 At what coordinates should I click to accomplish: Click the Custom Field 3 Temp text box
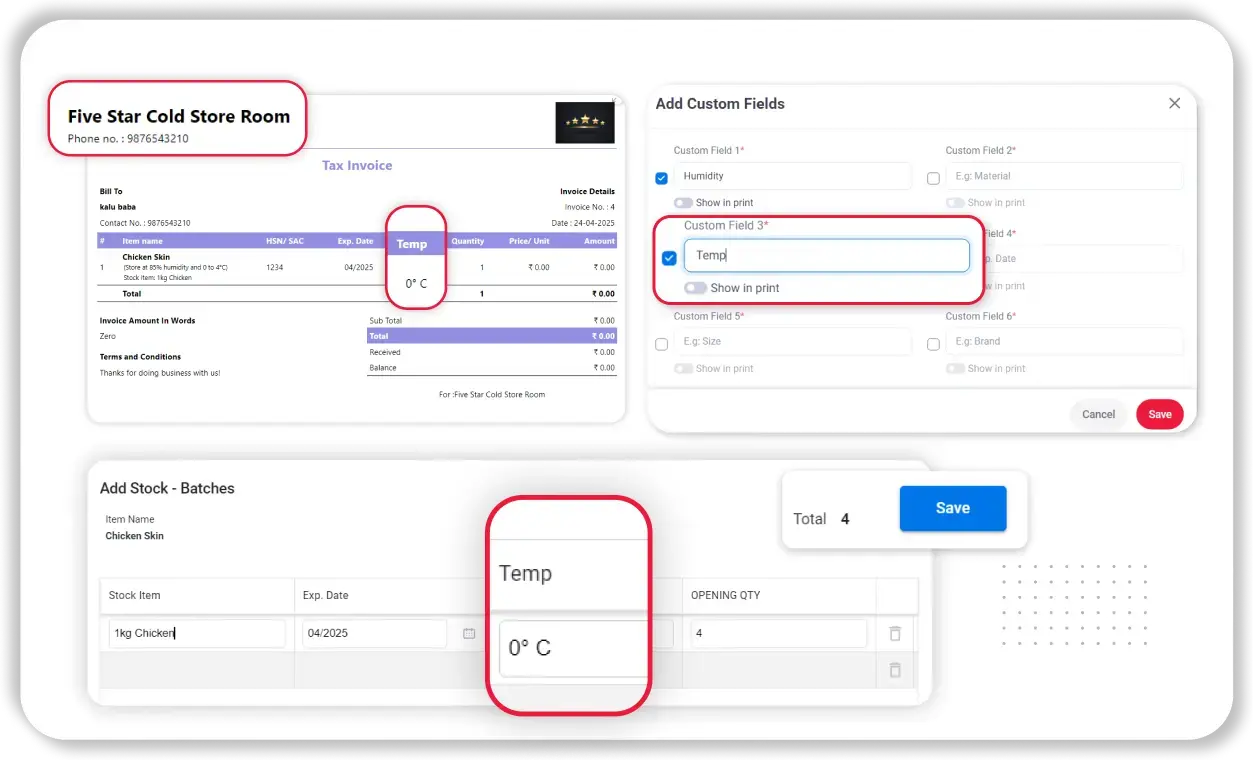pos(826,256)
